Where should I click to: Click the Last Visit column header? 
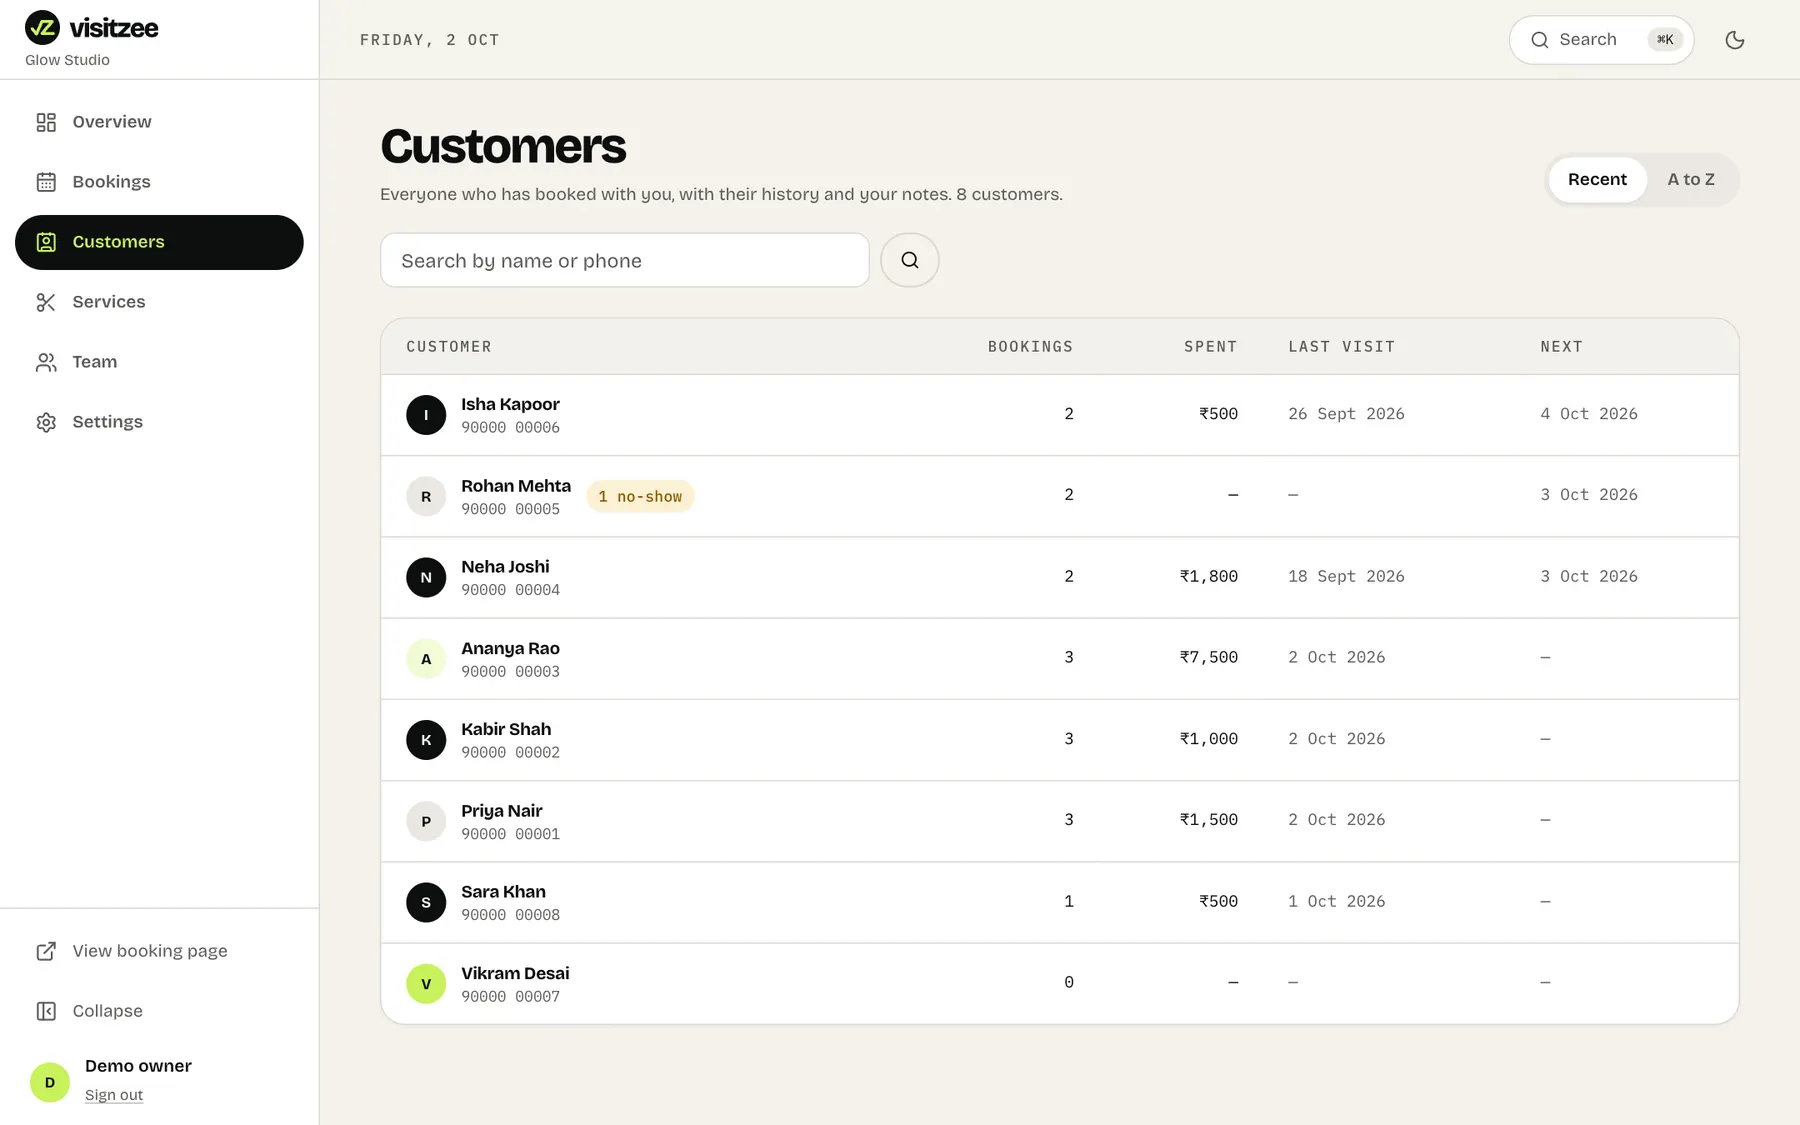click(1341, 347)
